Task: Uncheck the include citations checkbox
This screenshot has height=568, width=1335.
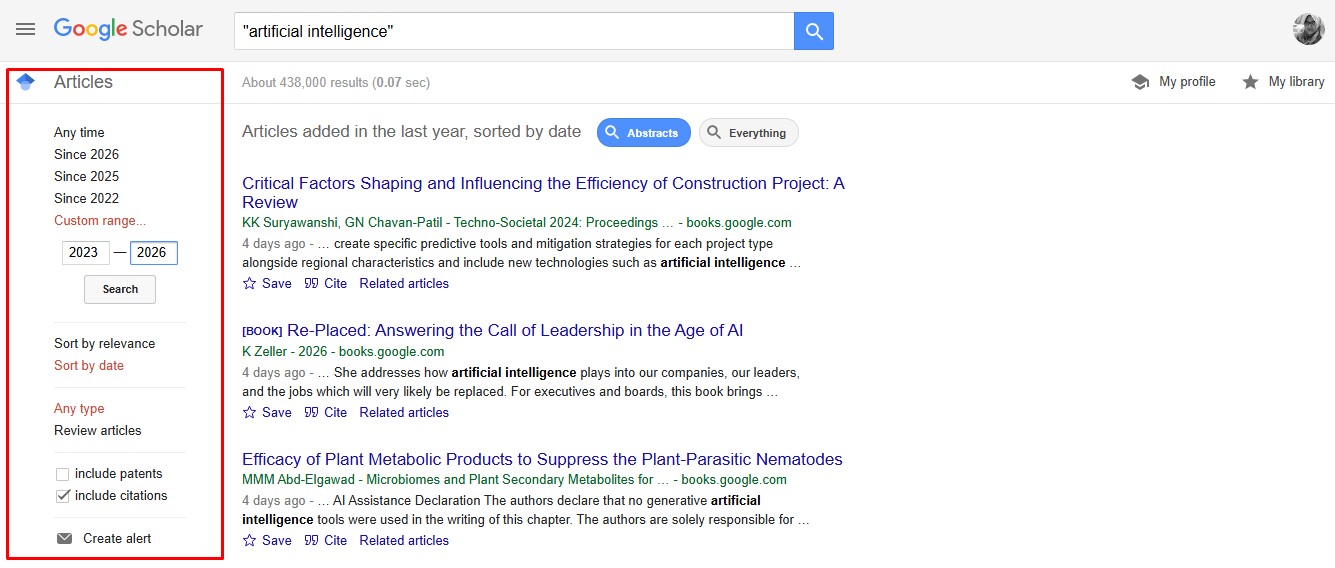Action: click(x=63, y=496)
